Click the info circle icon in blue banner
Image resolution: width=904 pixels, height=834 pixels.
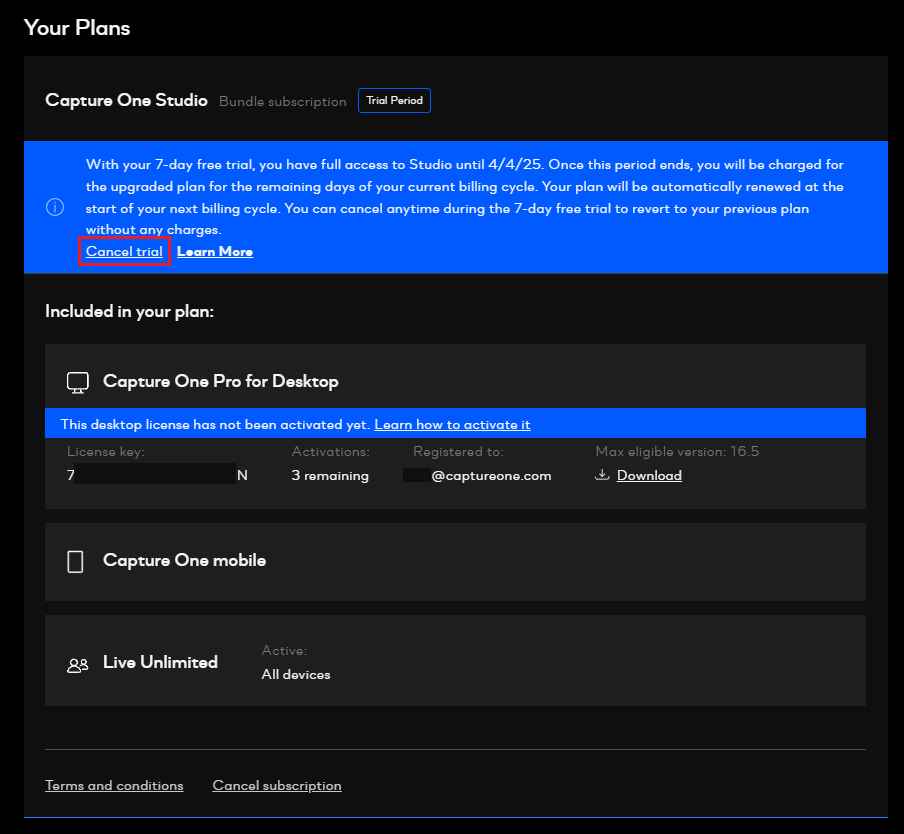[55, 207]
